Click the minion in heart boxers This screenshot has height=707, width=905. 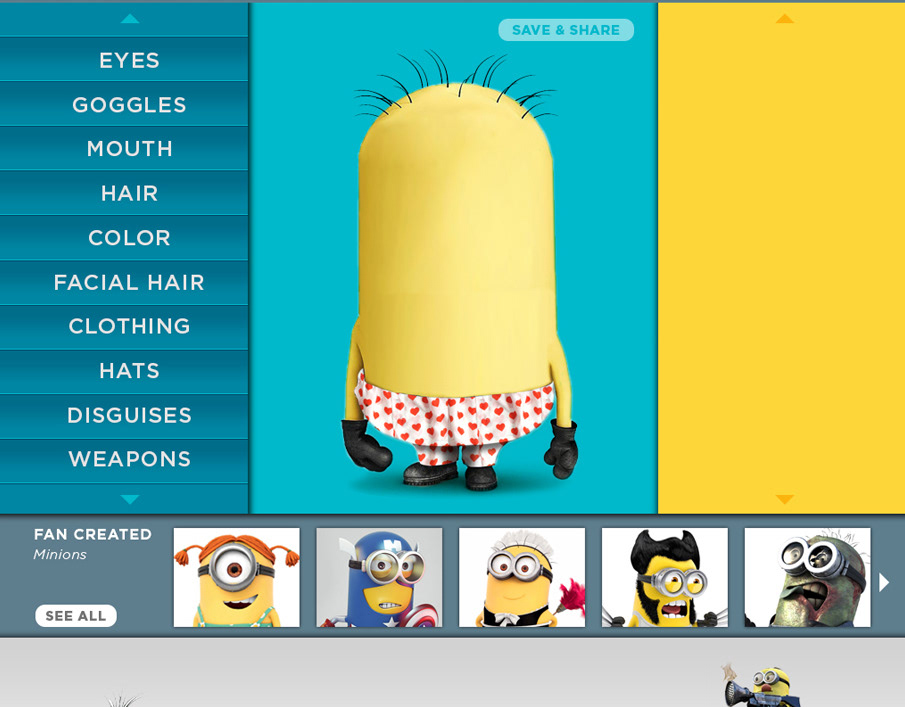[456, 271]
